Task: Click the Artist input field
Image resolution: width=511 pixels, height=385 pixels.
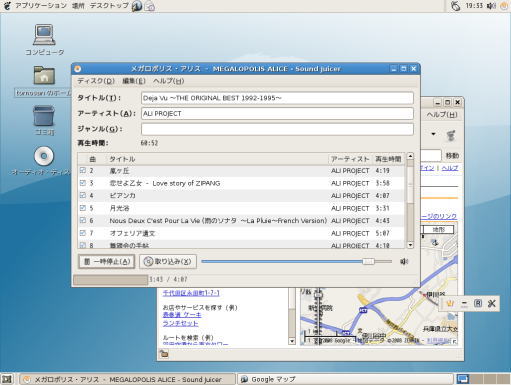Action: (277, 114)
